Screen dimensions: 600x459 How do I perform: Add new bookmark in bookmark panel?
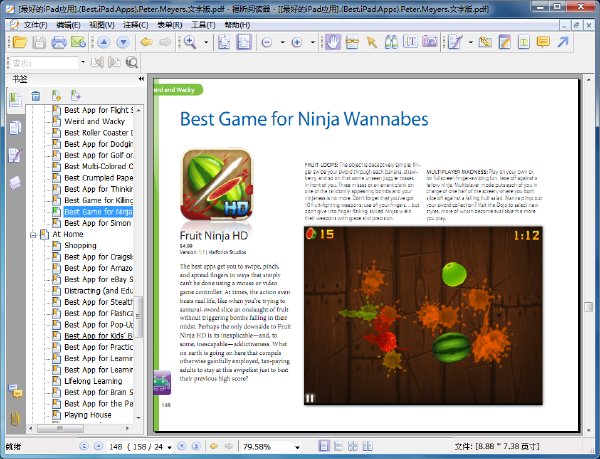click(56, 96)
